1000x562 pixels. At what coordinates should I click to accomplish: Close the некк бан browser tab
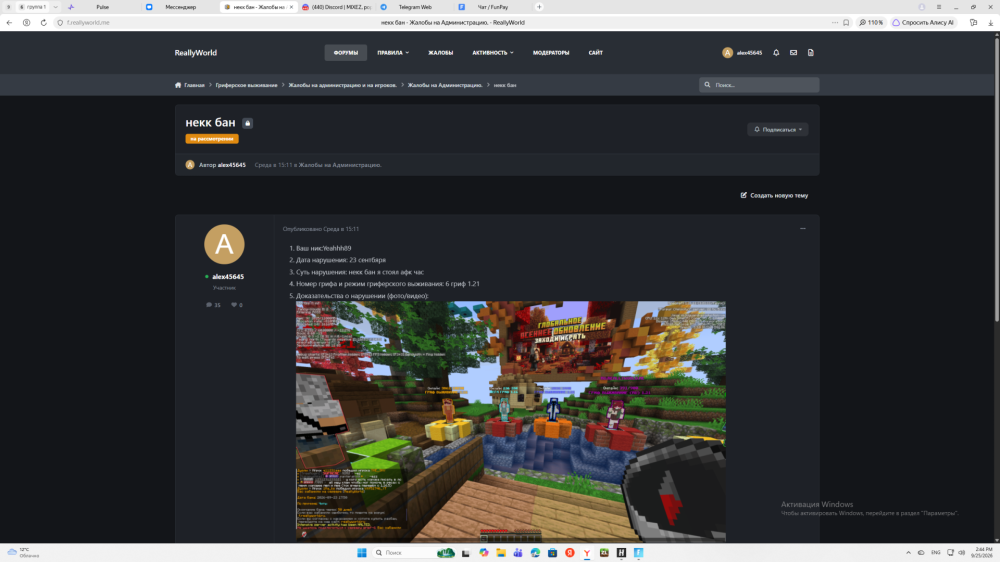pos(291,7)
